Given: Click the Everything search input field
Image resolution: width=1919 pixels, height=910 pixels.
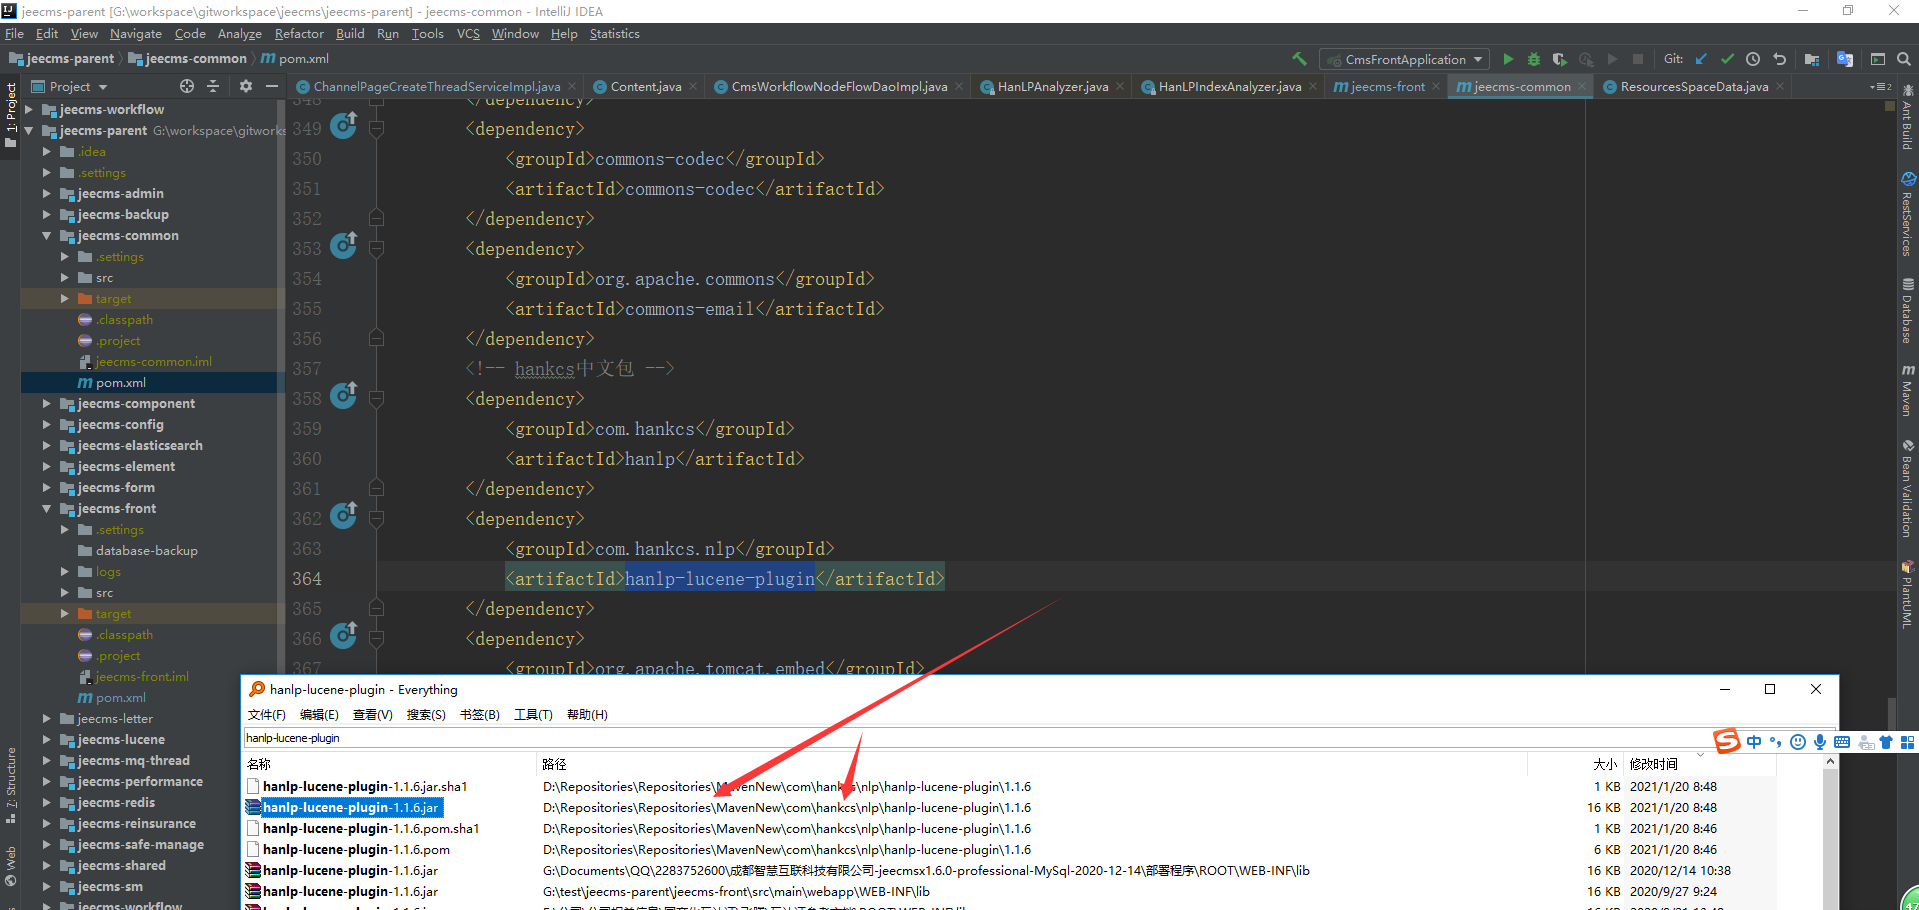Looking at the screenshot, I should coord(900,738).
